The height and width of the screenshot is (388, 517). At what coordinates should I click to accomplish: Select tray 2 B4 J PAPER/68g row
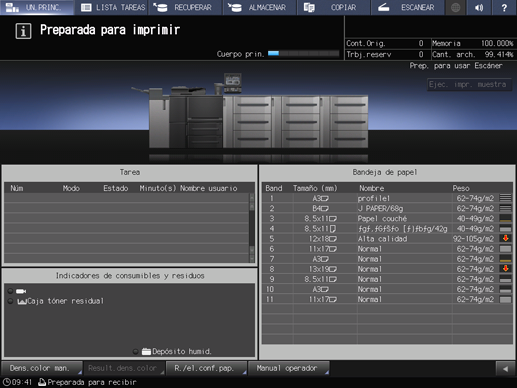click(387, 208)
